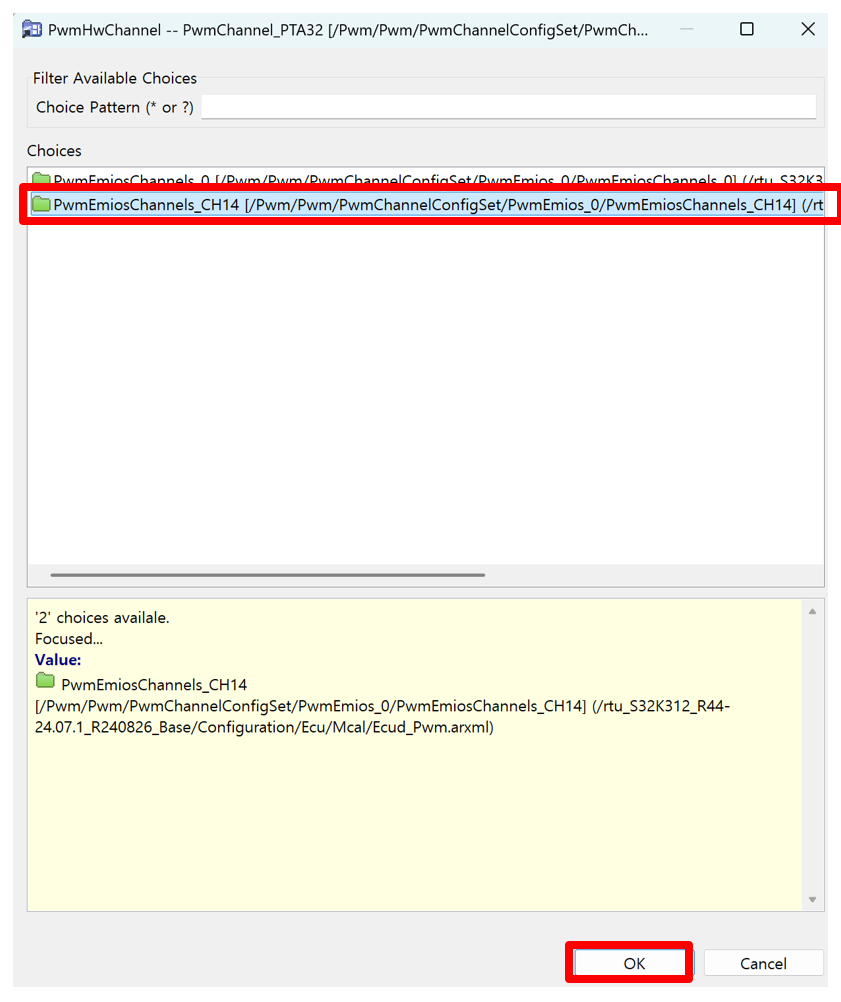
Task: Click the bold Value: label
Action: [58, 660]
